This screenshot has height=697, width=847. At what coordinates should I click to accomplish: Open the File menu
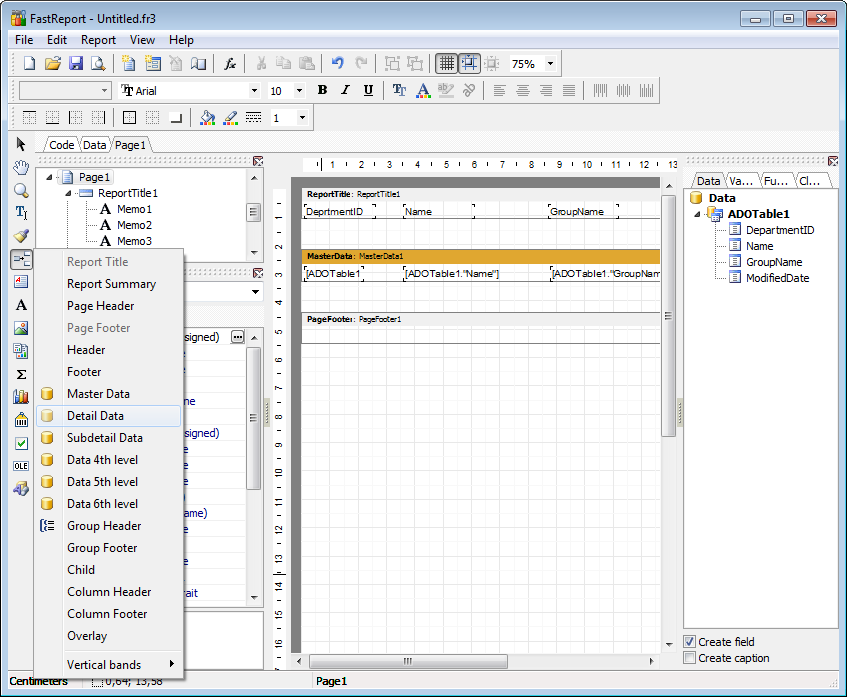click(24, 40)
